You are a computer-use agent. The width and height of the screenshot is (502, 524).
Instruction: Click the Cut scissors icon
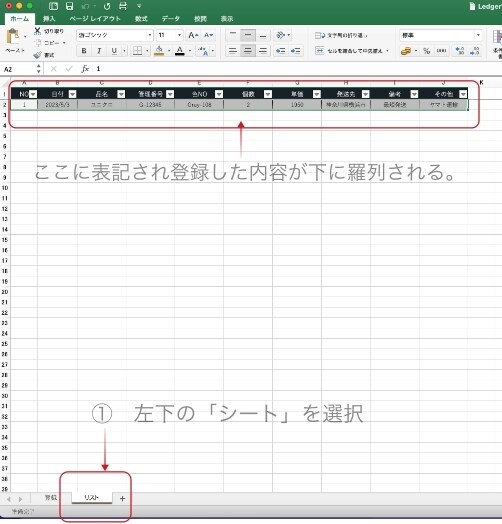(37, 31)
